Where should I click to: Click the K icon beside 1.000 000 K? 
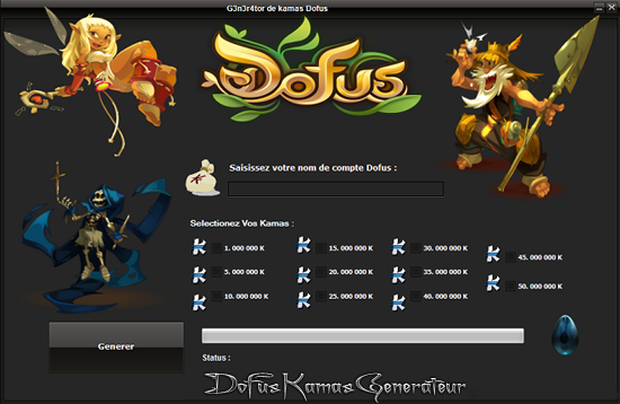point(199,247)
